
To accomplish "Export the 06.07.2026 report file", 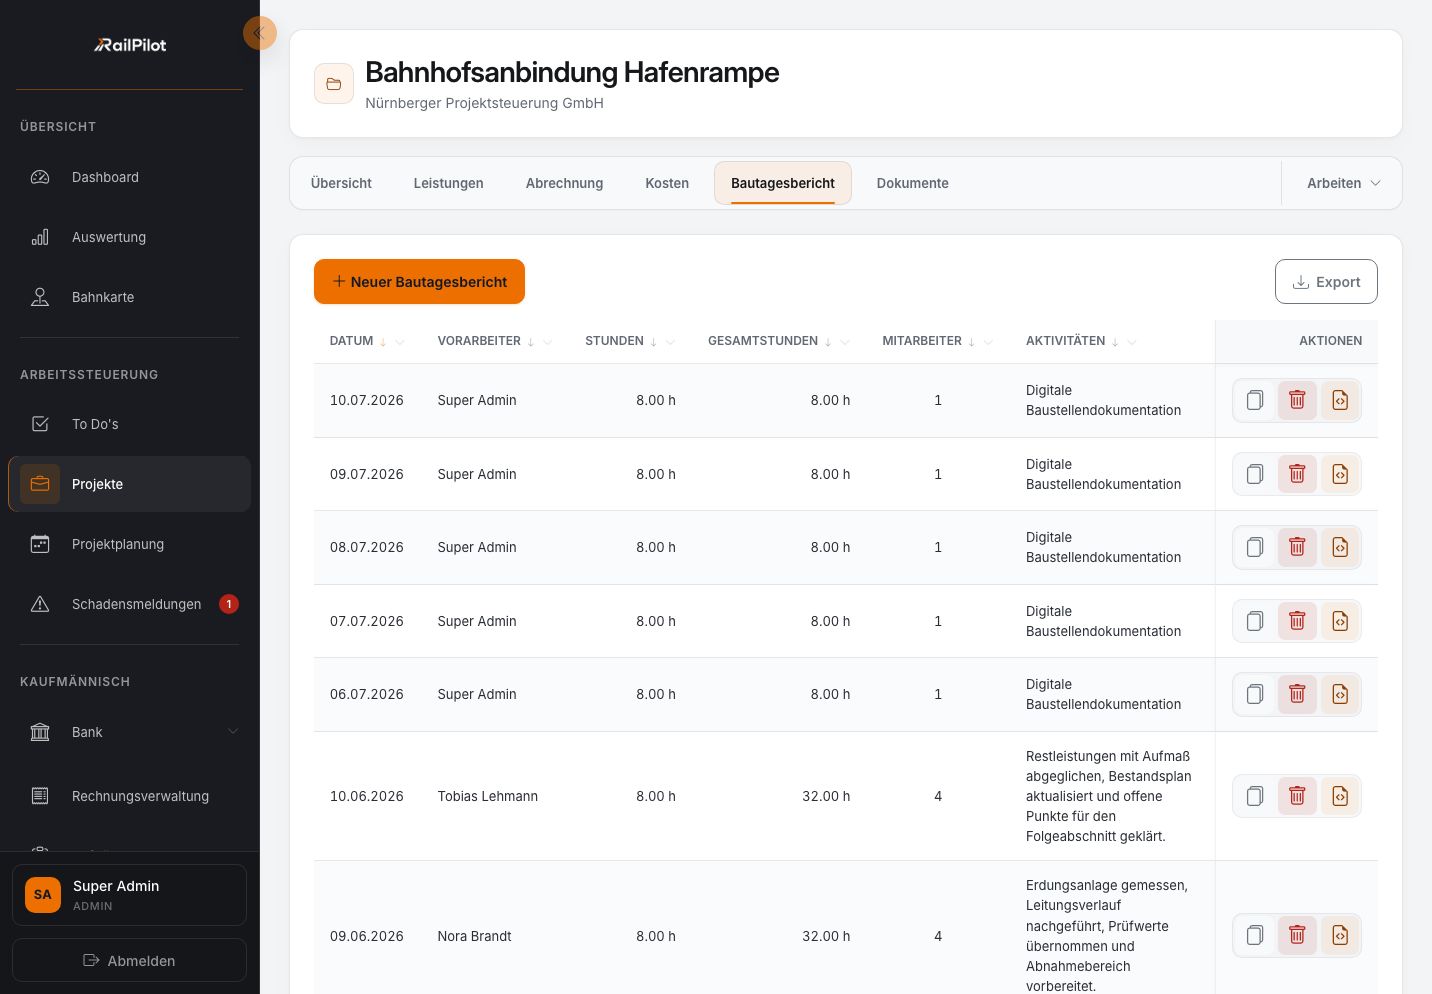I will tap(1340, 694).
